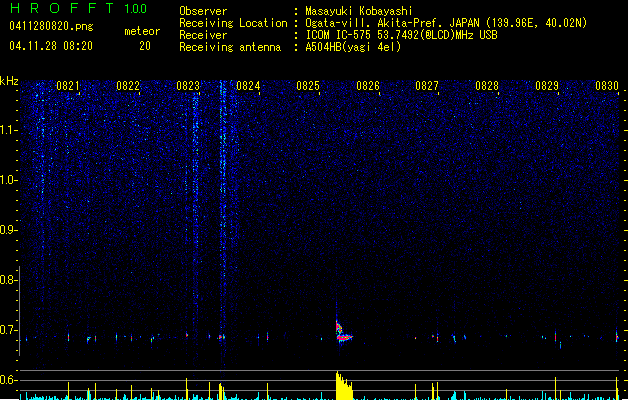Viewport: 629px width, 400px height.
Task: Click the 1.0 kHz axis label
Action: 8,180
